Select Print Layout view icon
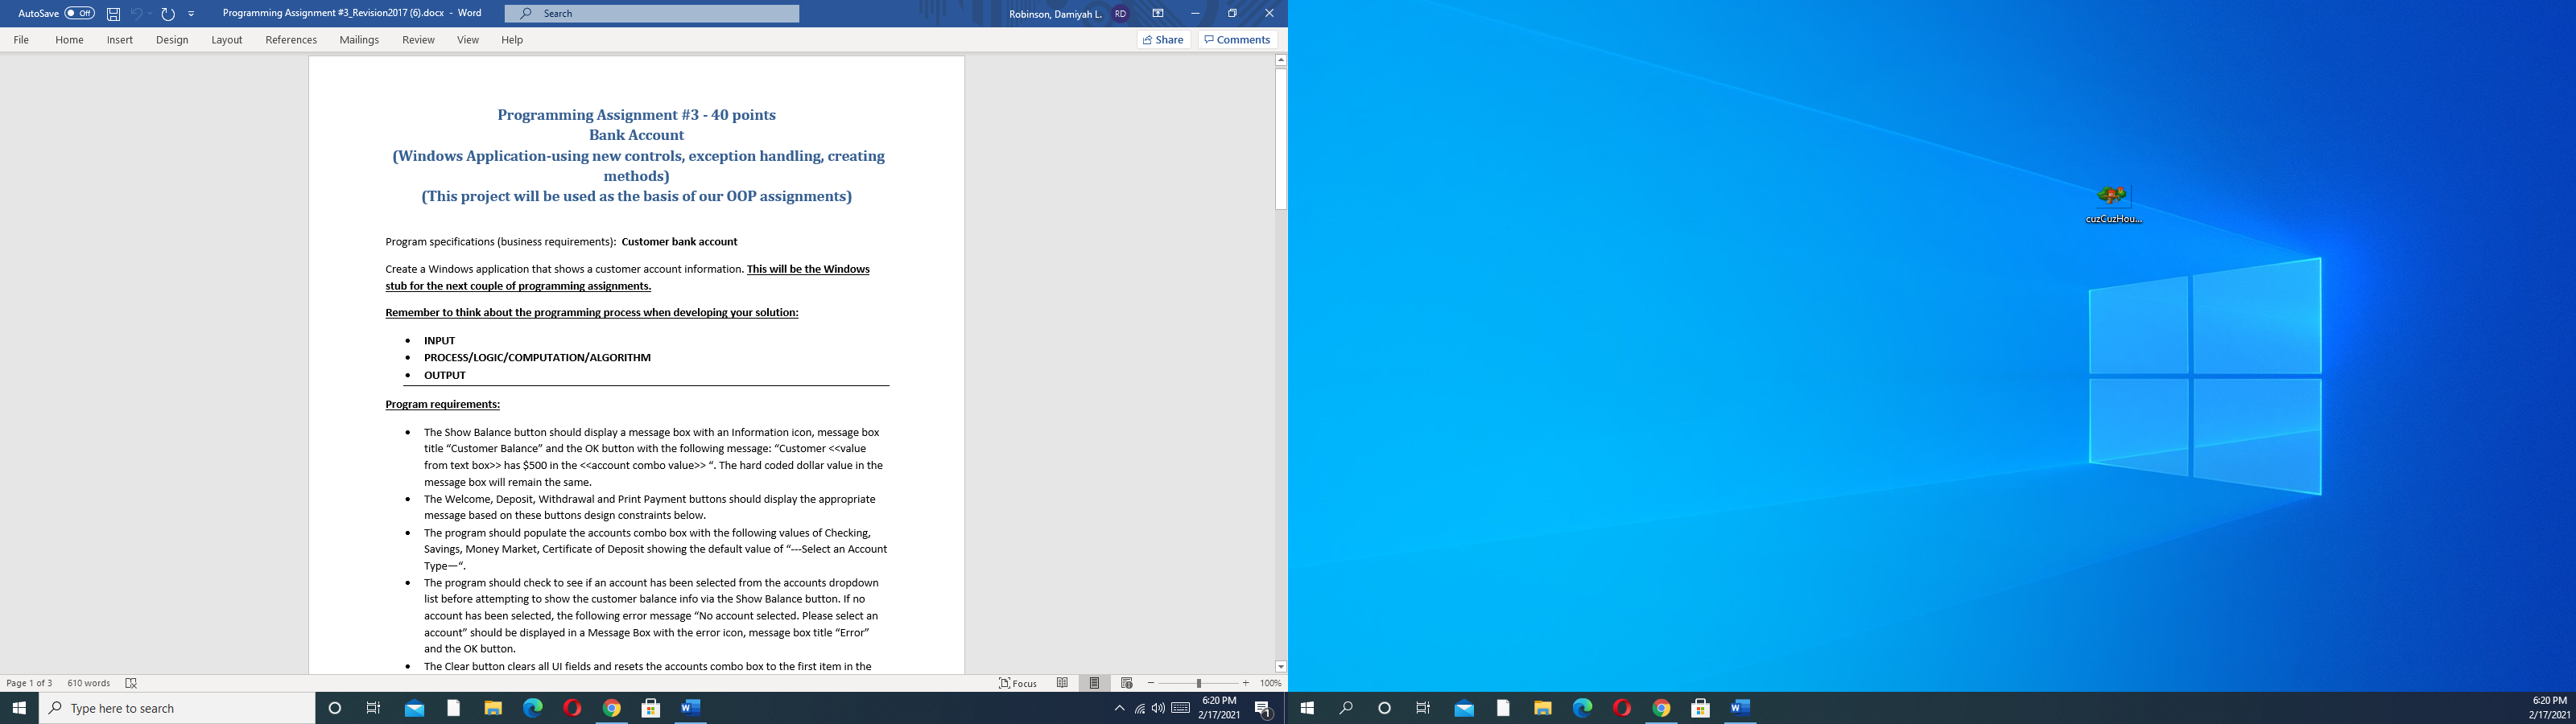This screenshot has width=2576, height=724. click(x=1096, y=683)
